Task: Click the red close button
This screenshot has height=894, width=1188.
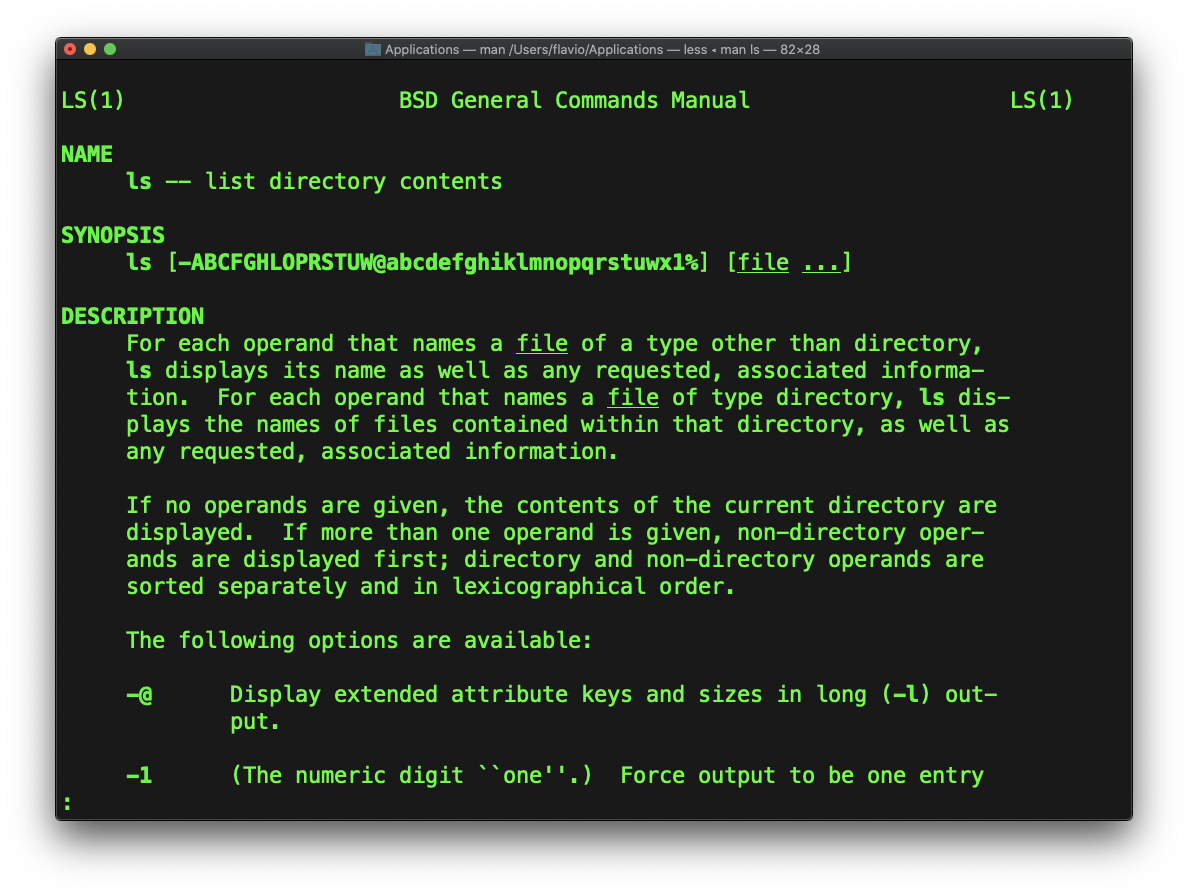Action: [70, 48]
